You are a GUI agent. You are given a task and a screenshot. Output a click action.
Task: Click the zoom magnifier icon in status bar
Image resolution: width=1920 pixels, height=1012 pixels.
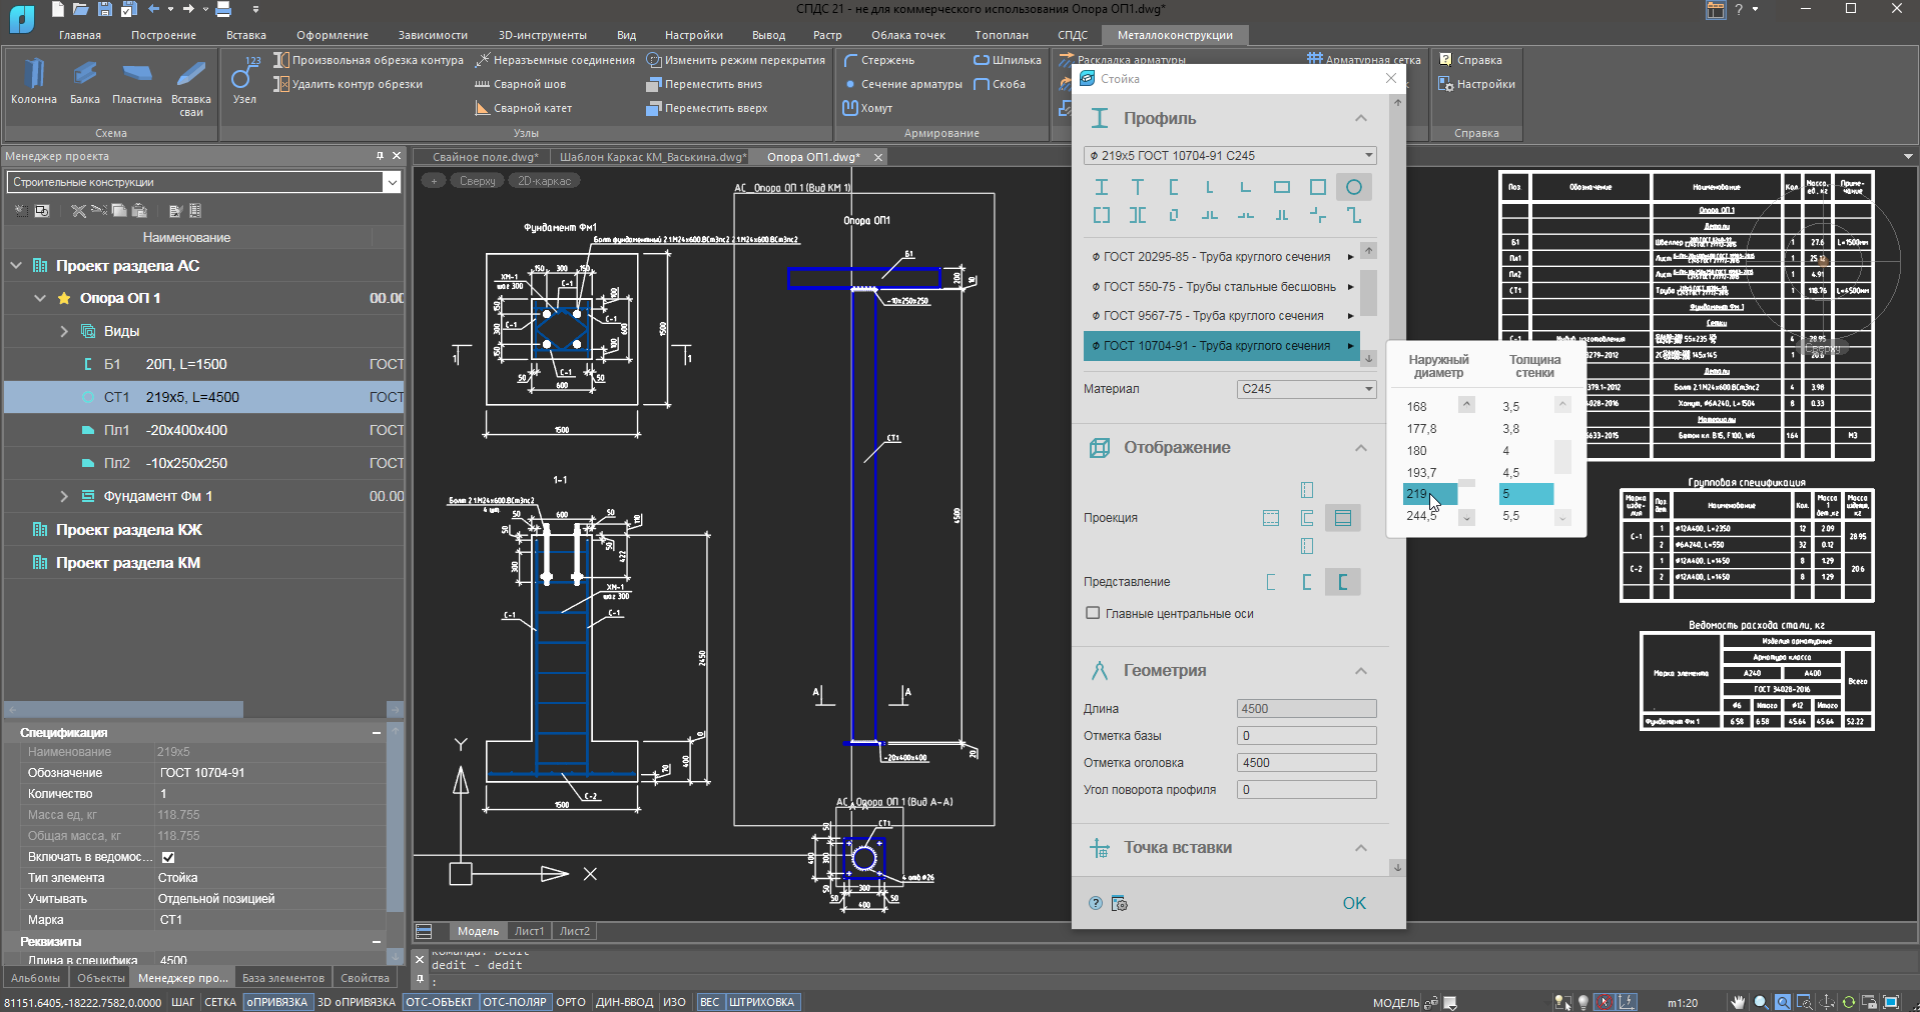tap(1761, 1002)
